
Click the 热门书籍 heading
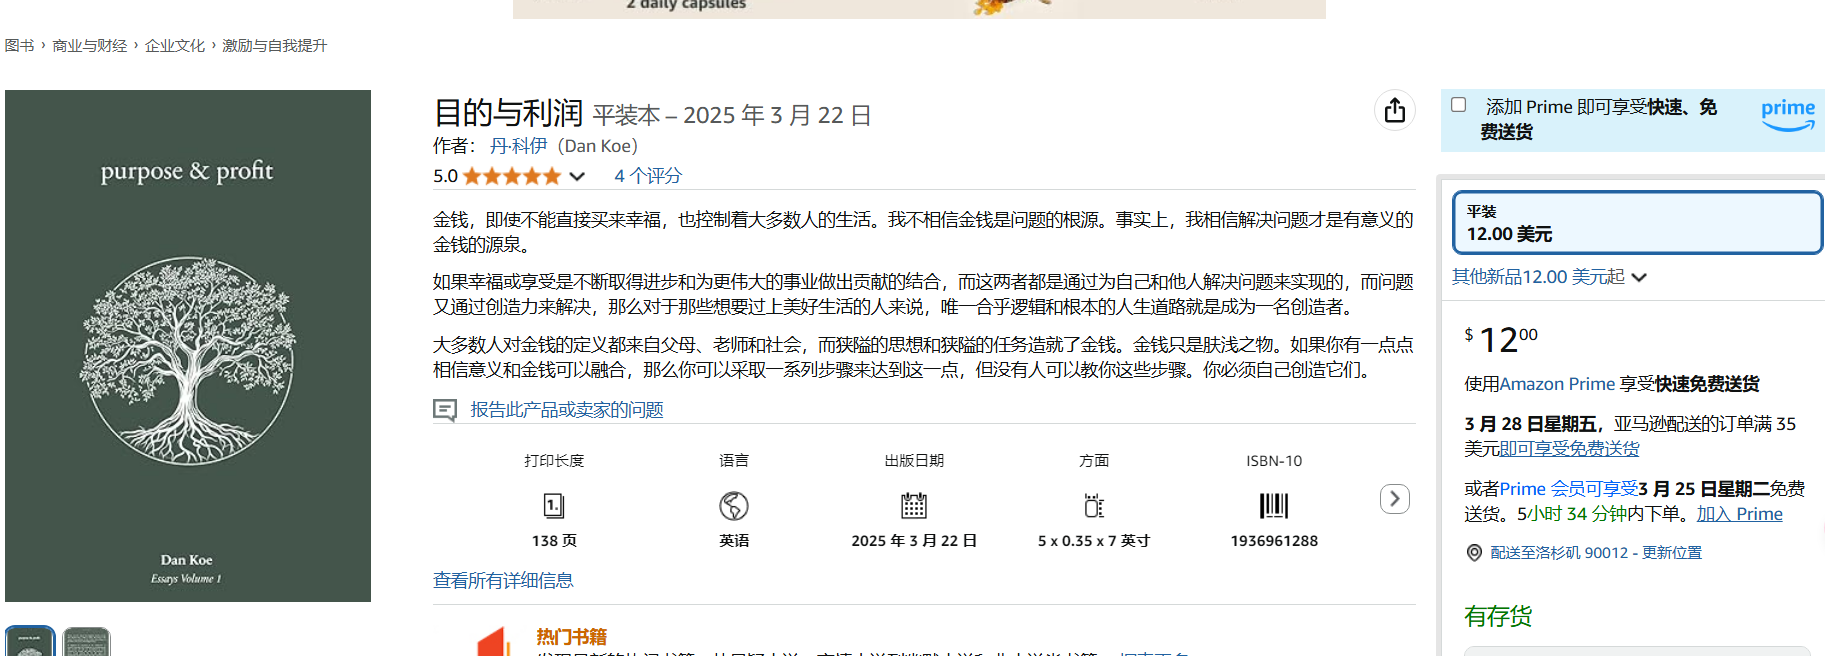571,637
